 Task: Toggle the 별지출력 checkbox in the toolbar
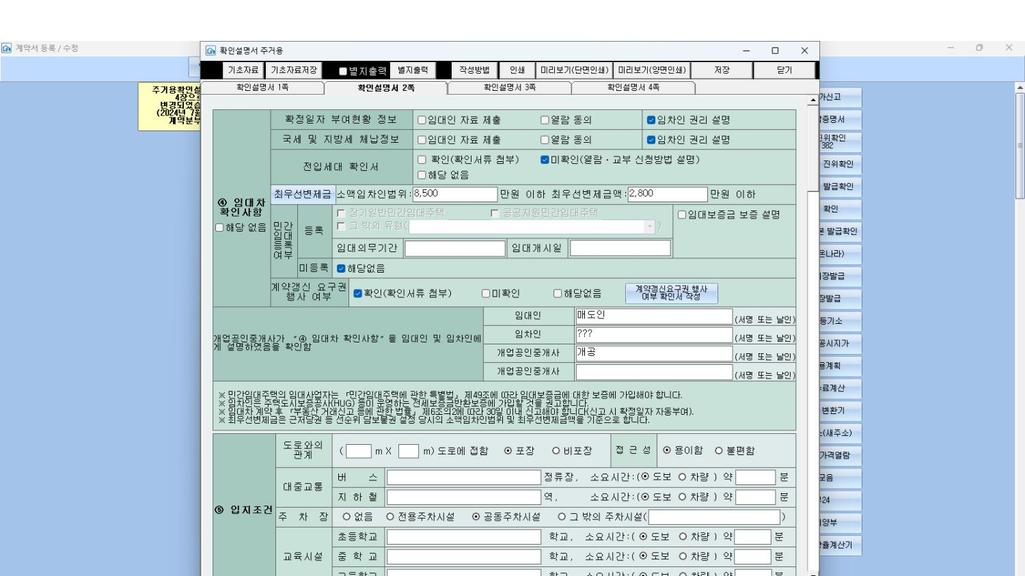[343, 71]
